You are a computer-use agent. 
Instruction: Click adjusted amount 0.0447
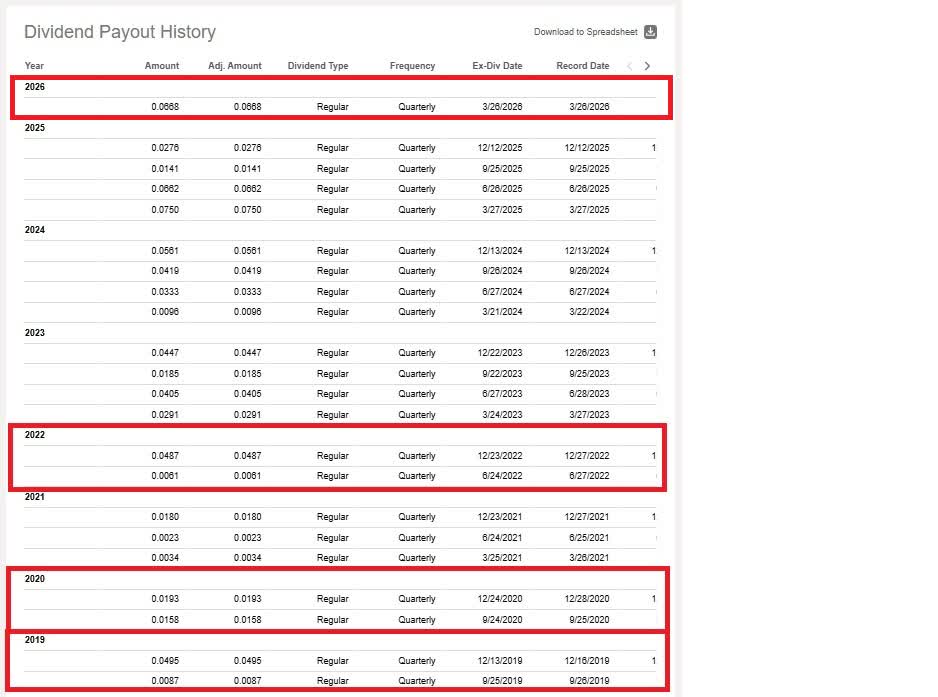click(248, 353)
